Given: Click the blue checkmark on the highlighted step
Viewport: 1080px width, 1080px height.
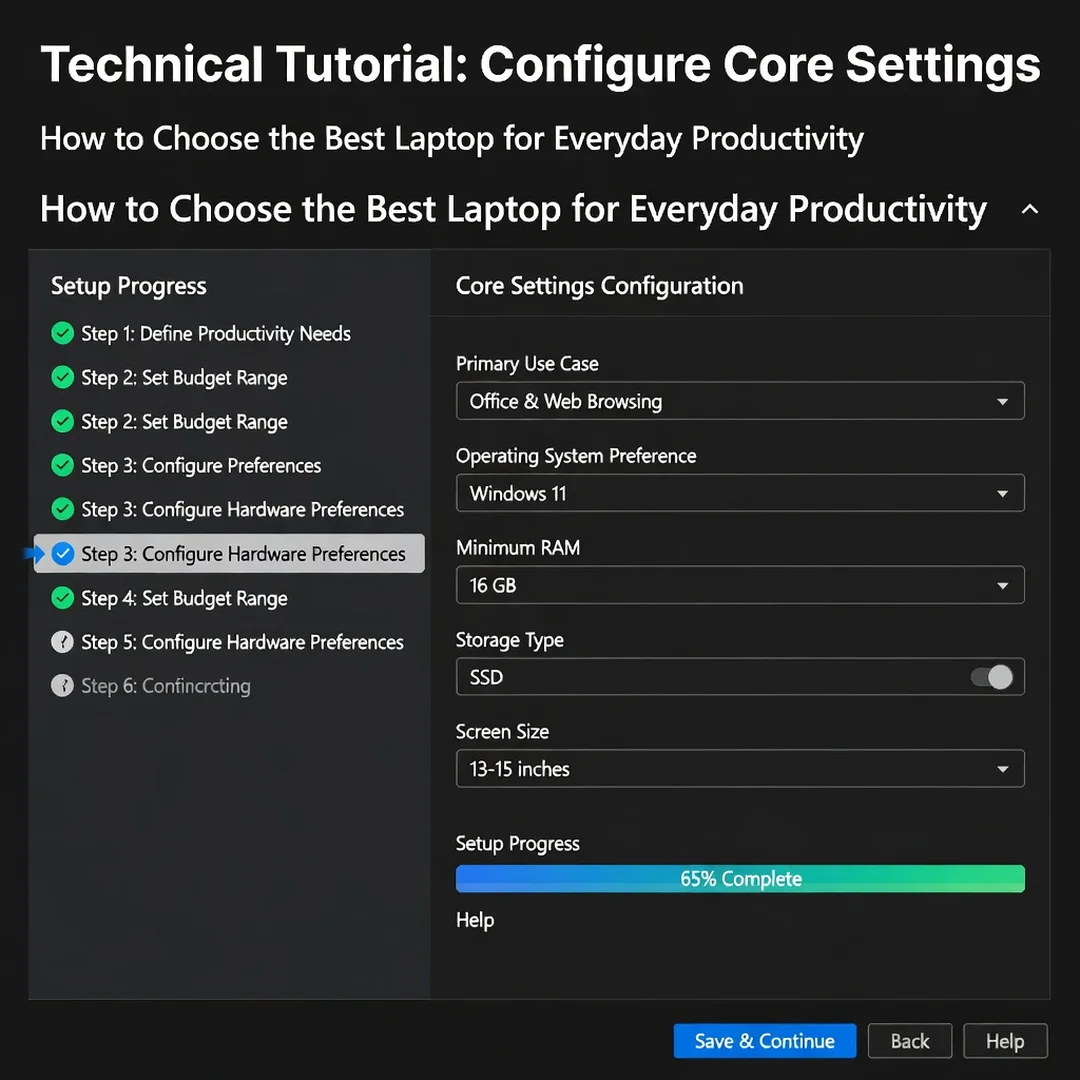Looking at the screenshot, I should pos(63,554).
